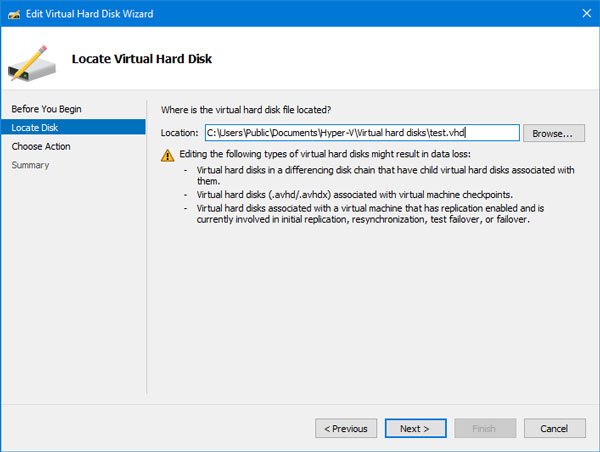Open the Choose Action step
The image size is (600, 452).
(x=41, y=146)
